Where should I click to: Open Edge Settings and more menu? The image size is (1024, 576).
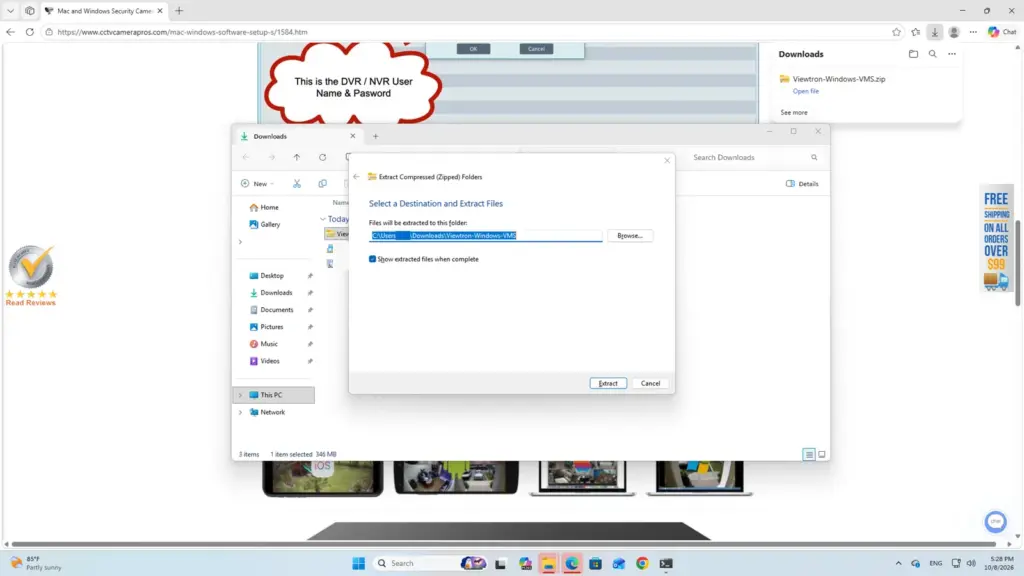973,32
